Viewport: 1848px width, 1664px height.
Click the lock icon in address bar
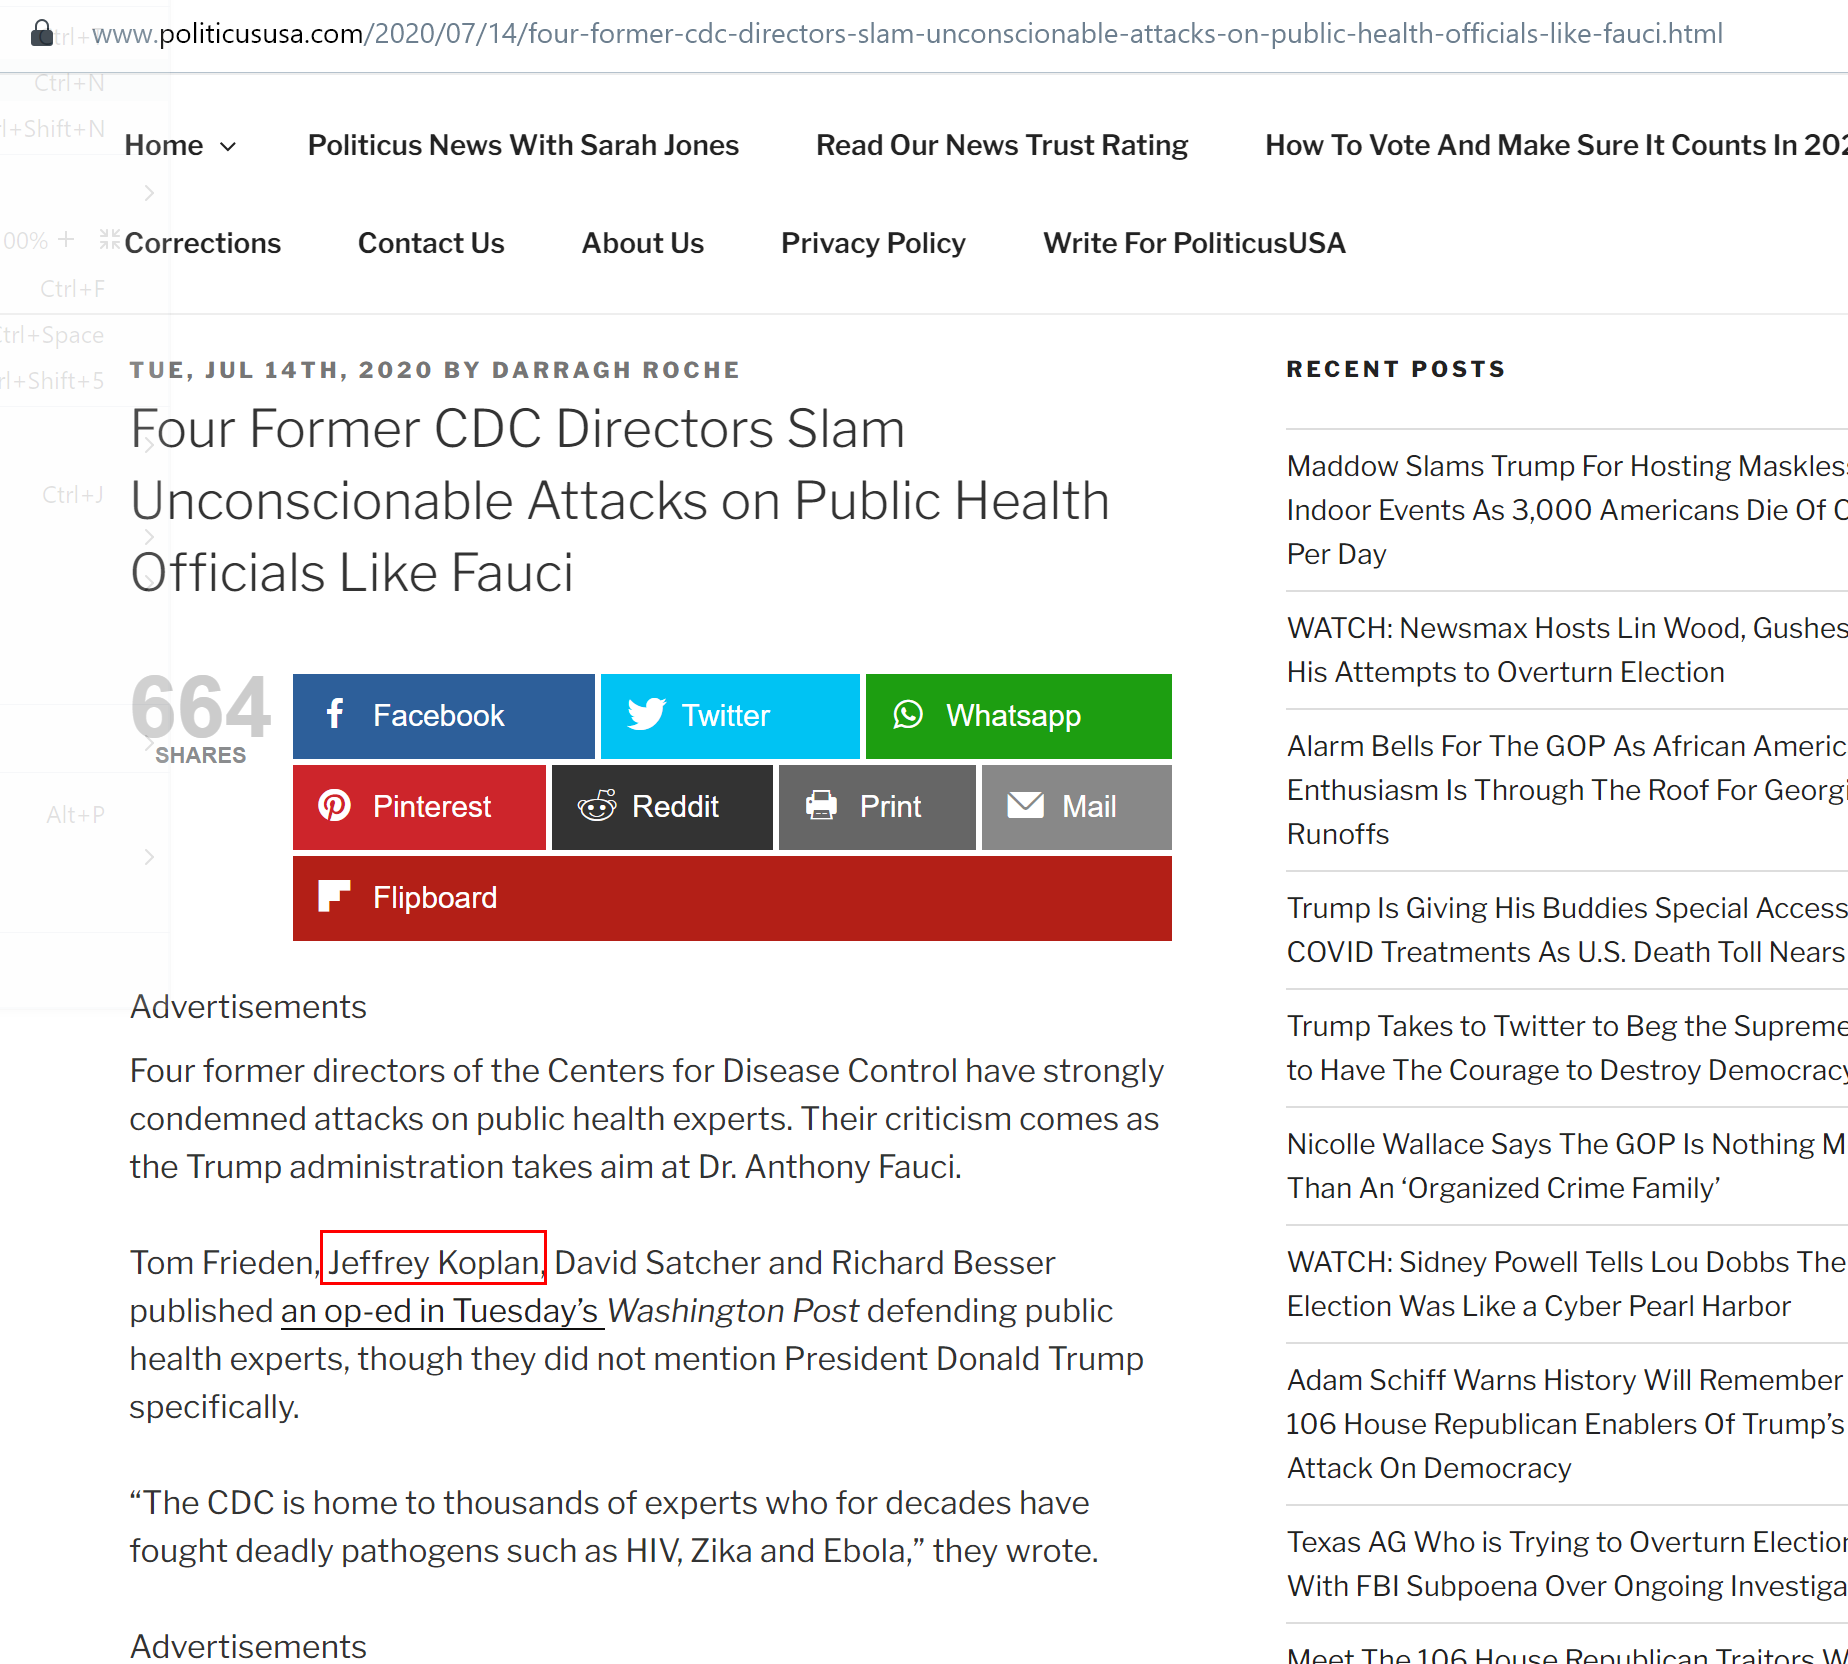click(41, 33)
